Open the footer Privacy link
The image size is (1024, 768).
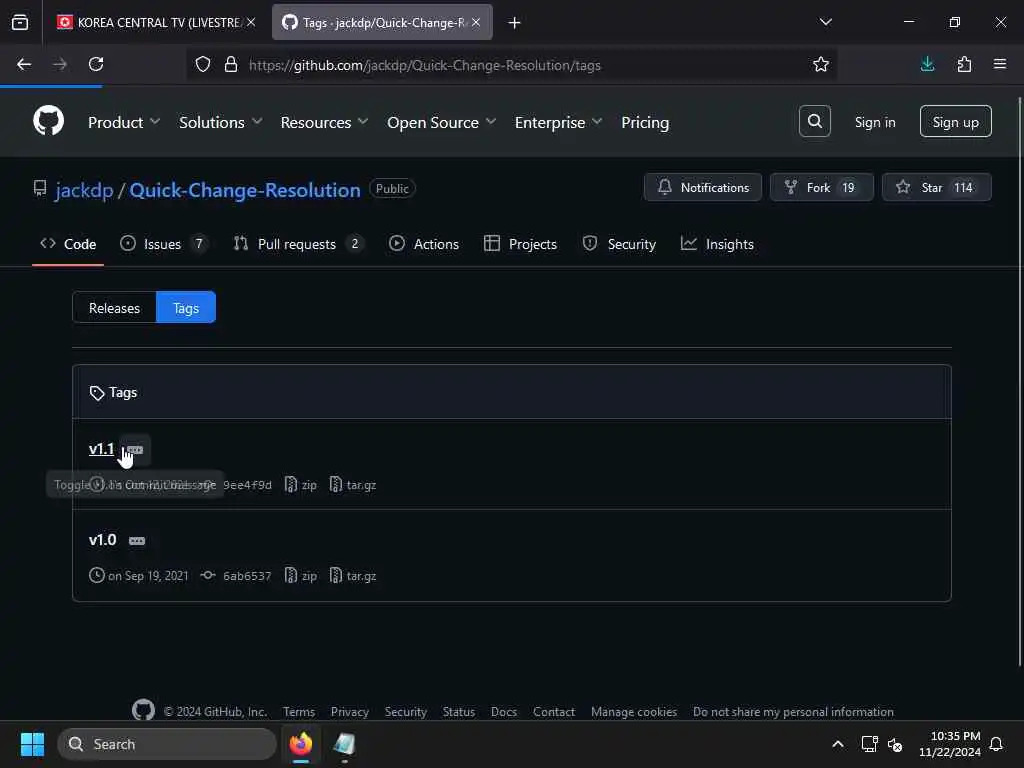point(349,711)
